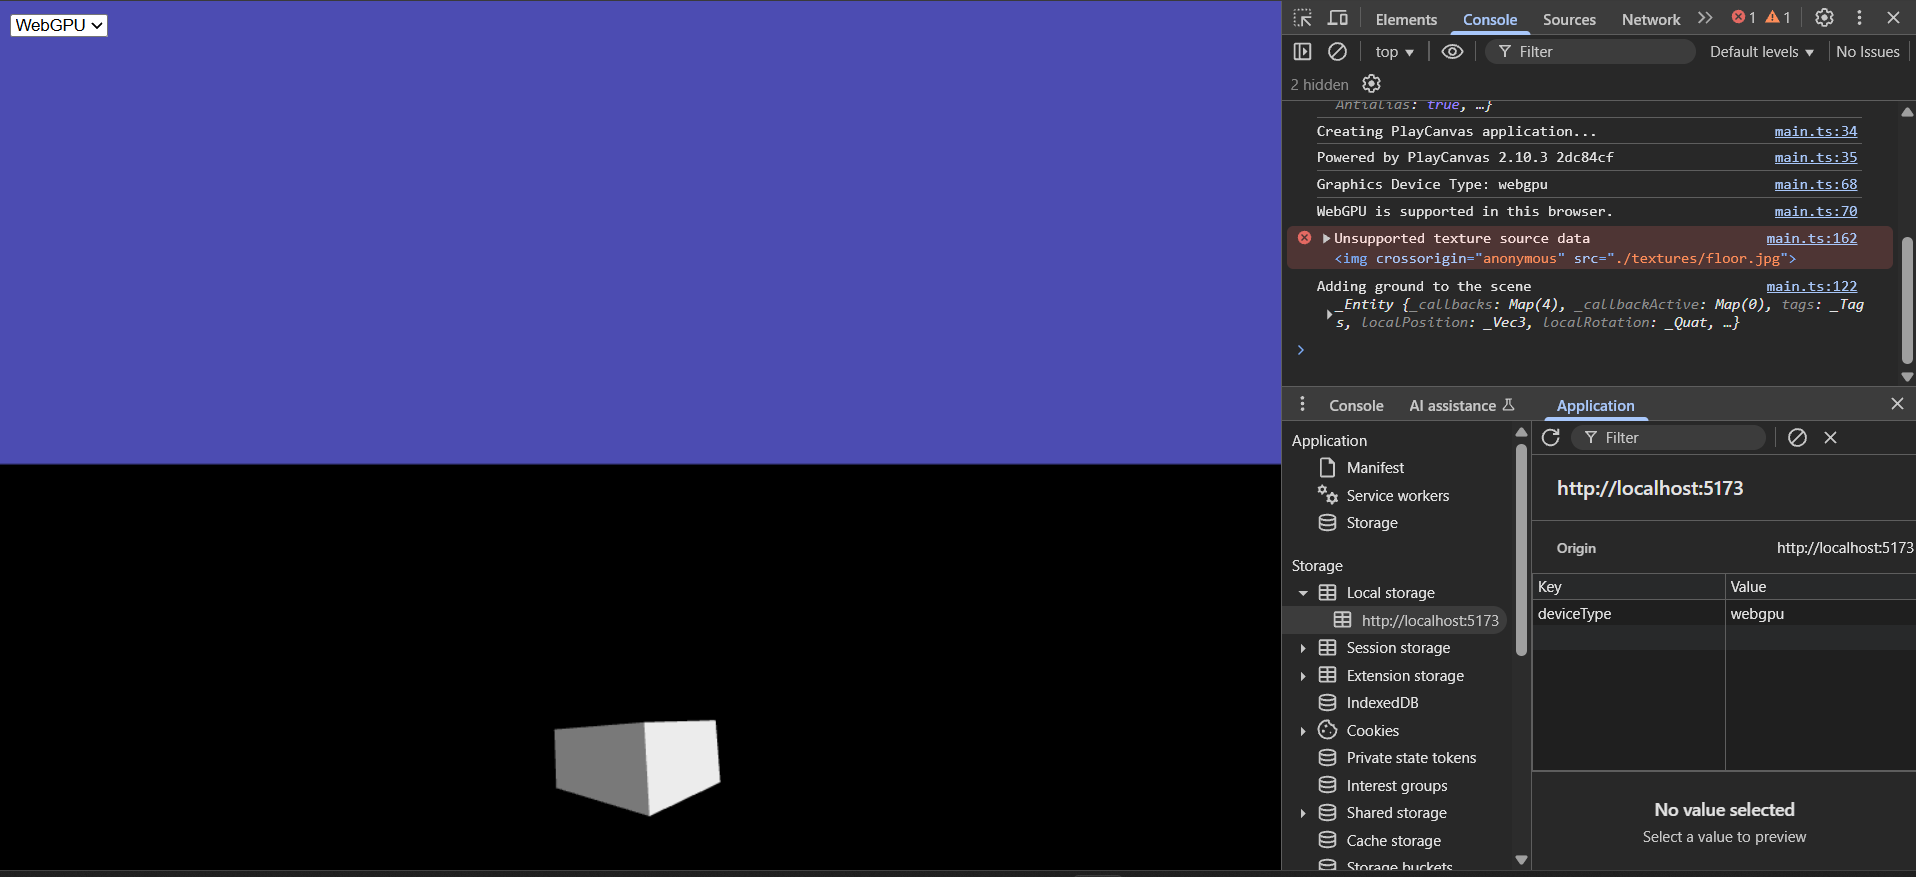Click the clear all storage icon
The image size is (1916, 877).
point(1797,438)
